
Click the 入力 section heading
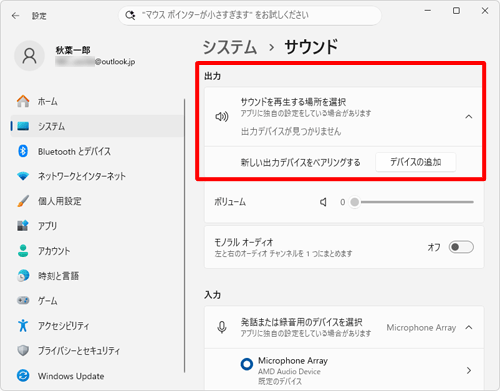coord(213,295)
